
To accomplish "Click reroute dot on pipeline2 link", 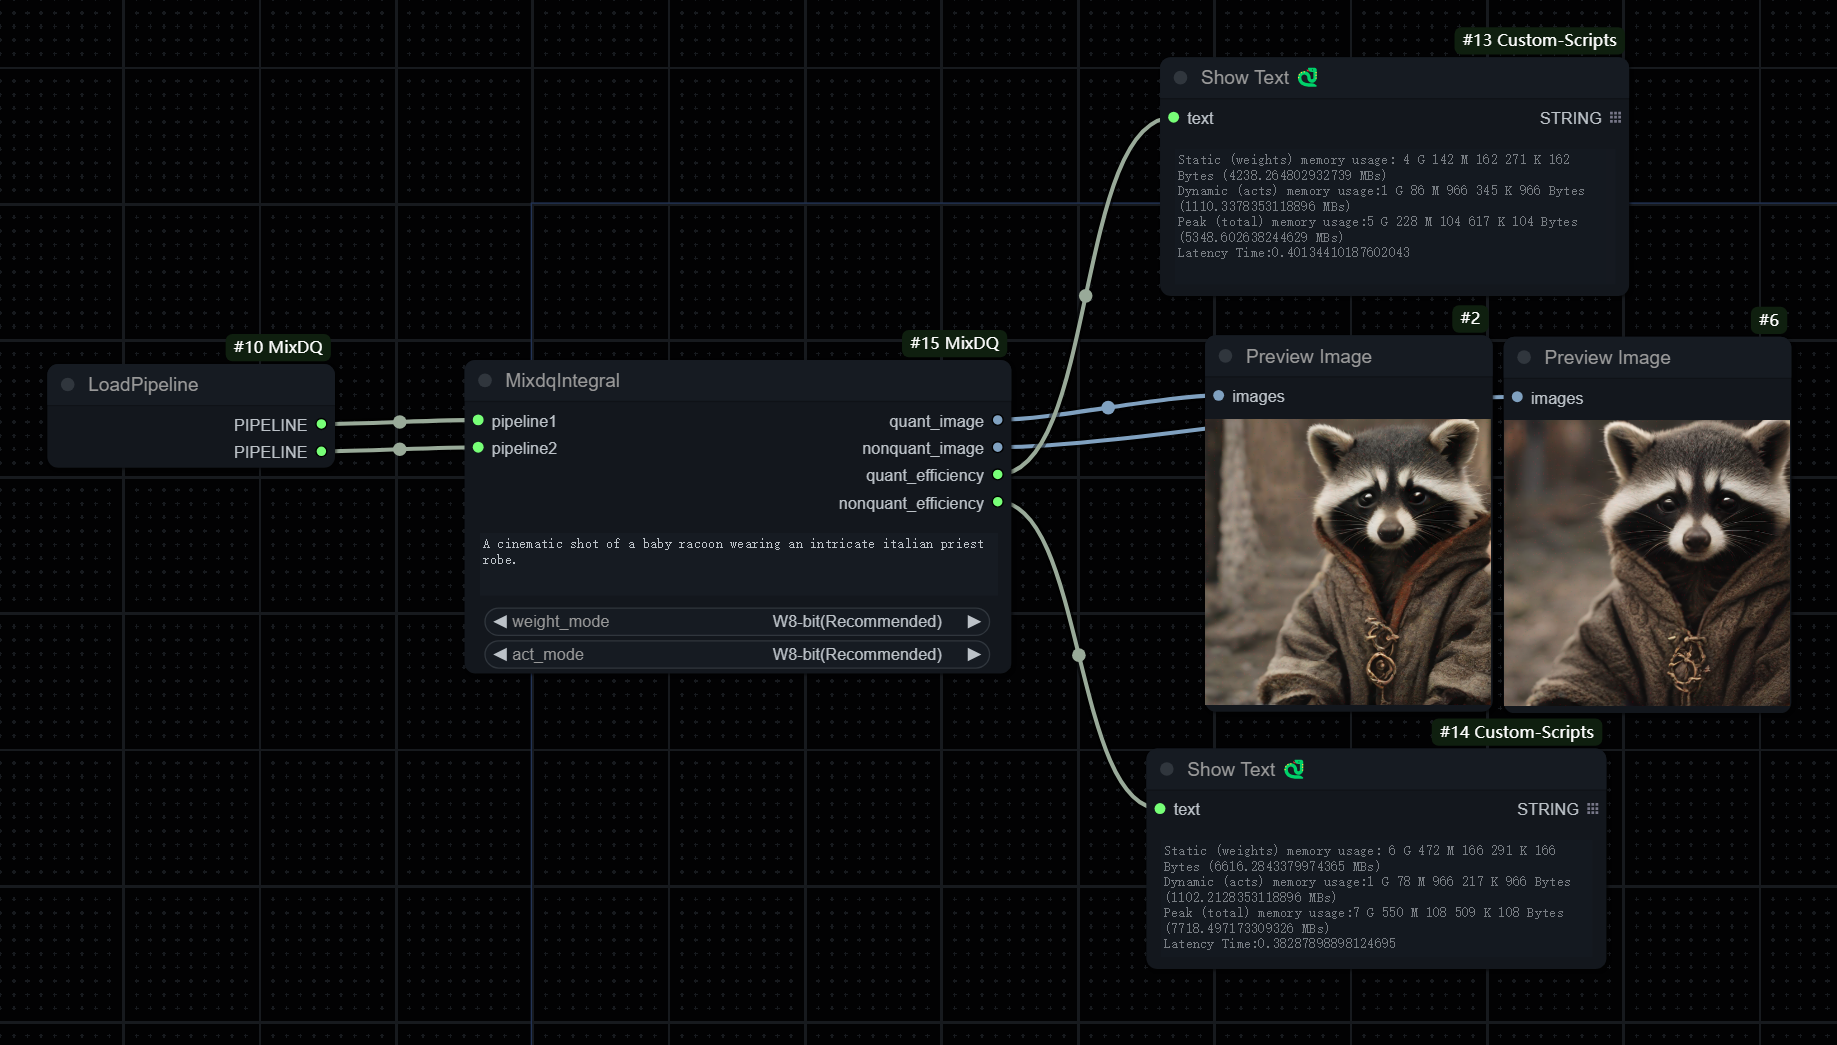I will (400, 449).
